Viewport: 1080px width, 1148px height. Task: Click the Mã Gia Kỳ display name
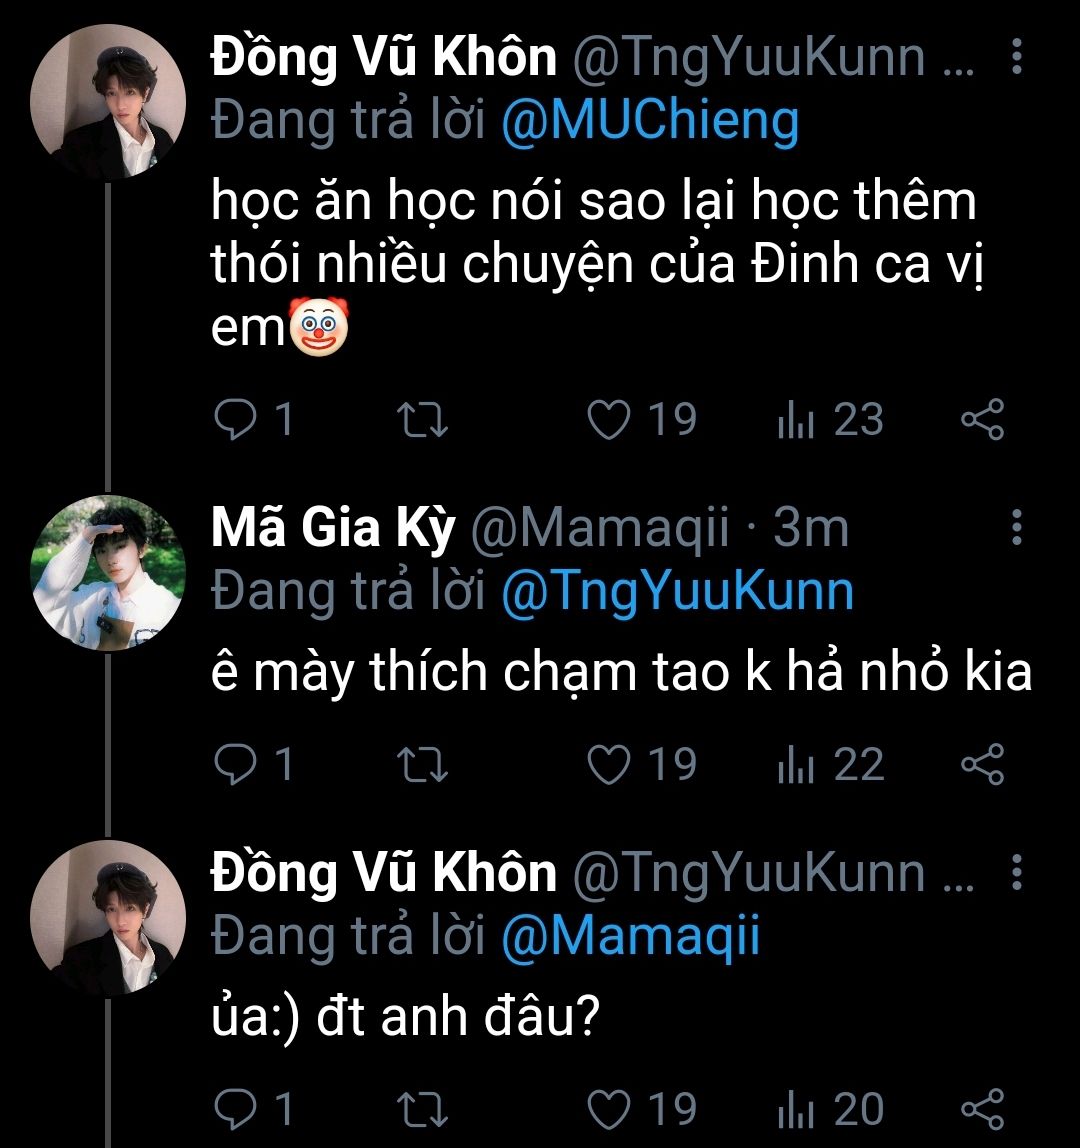(333, 529)
